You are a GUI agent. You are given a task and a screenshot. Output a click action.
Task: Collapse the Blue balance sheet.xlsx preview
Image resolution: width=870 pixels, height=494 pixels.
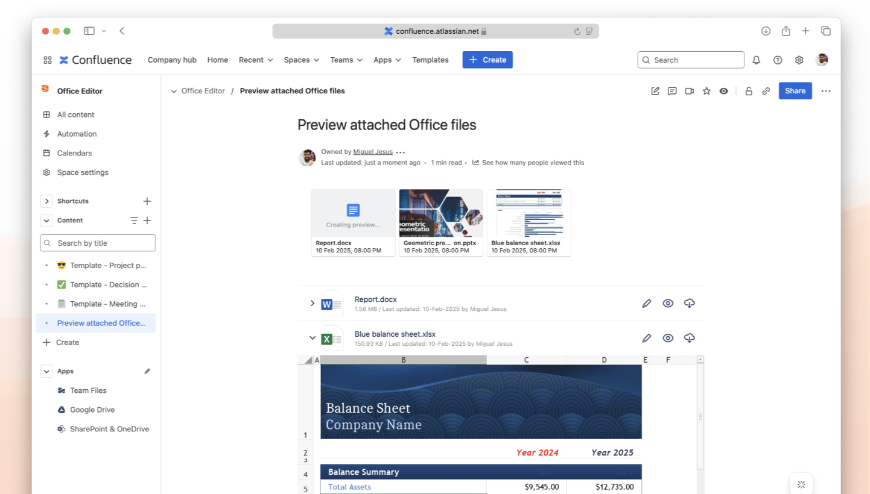click(x=312, y=338)
